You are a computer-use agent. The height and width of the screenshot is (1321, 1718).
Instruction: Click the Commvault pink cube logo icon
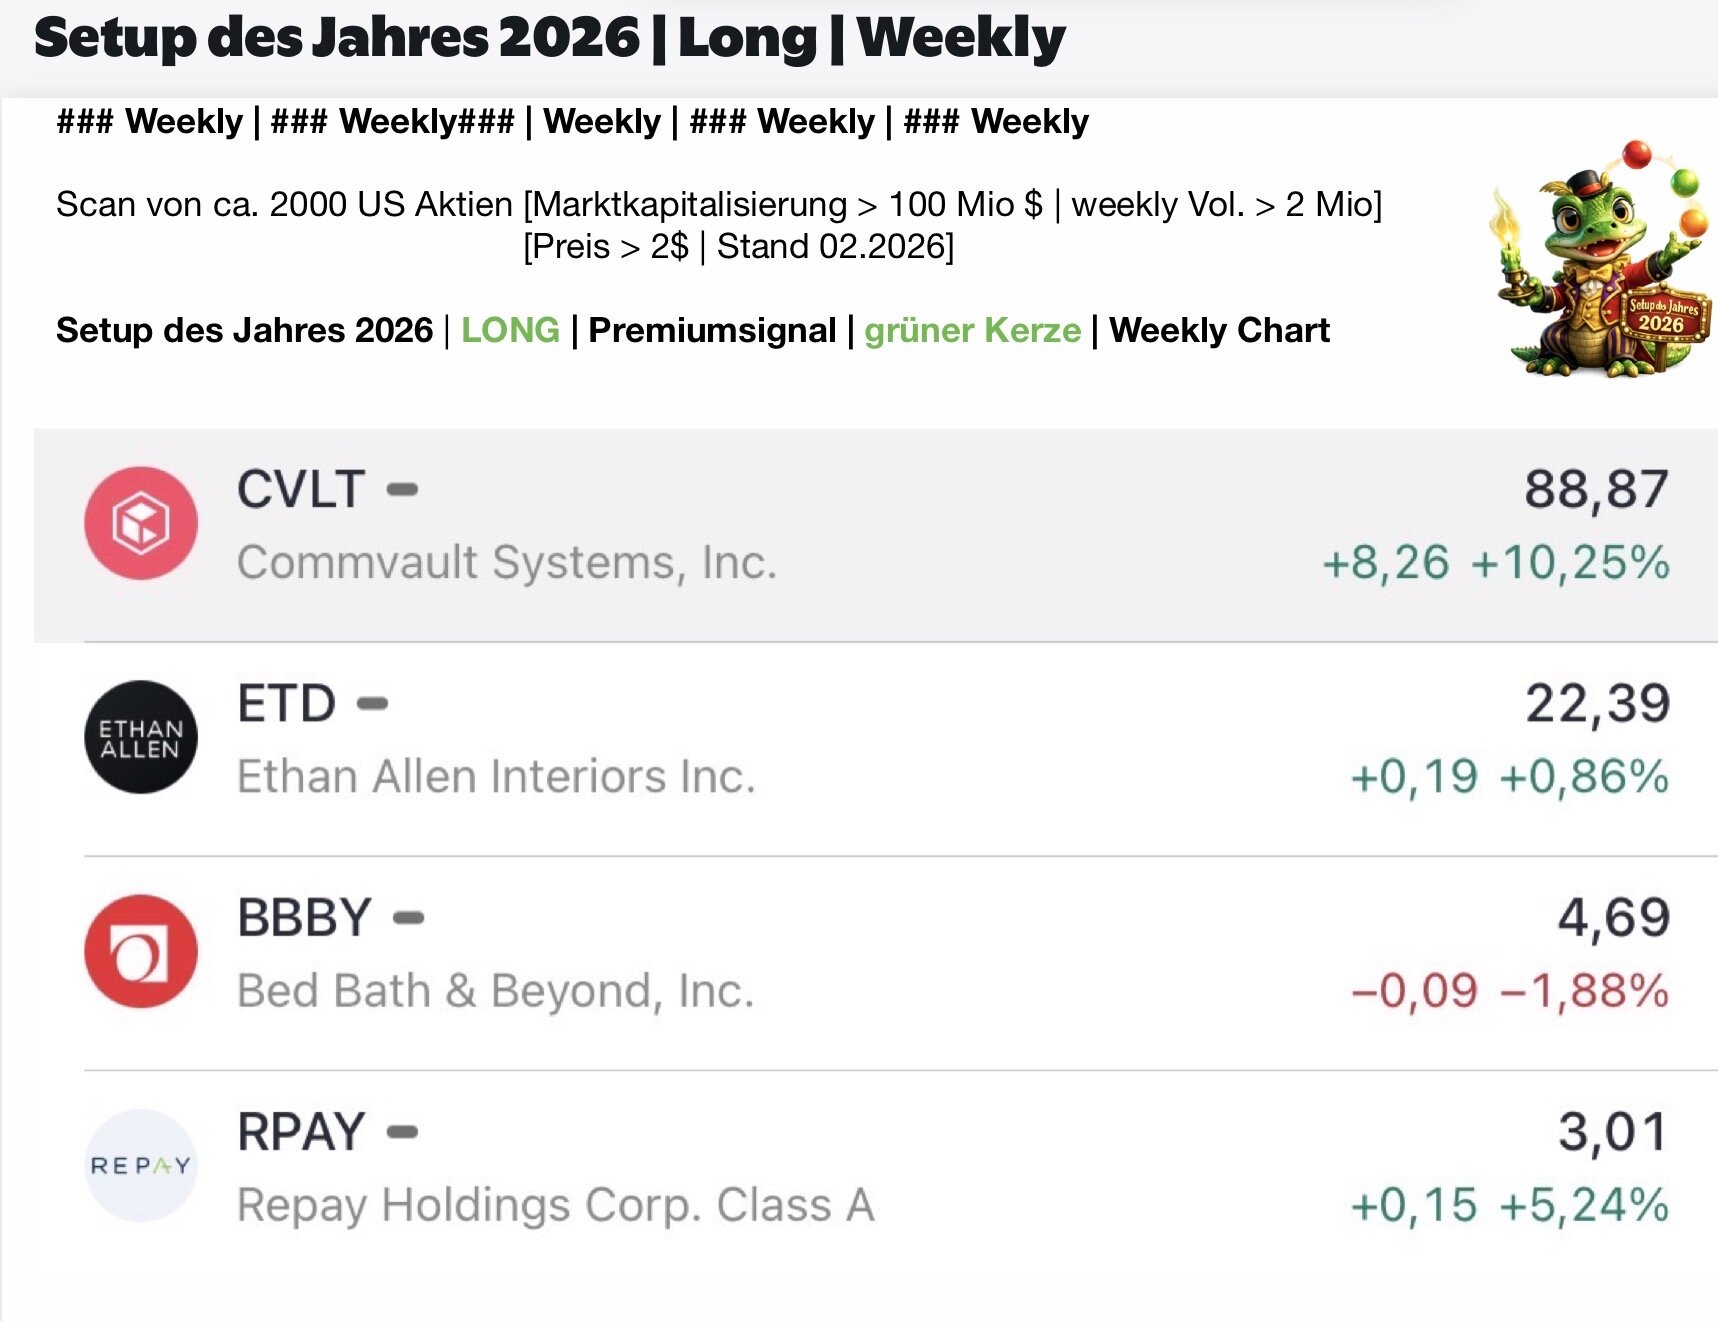pyautogui.click(x=141, y=523)
